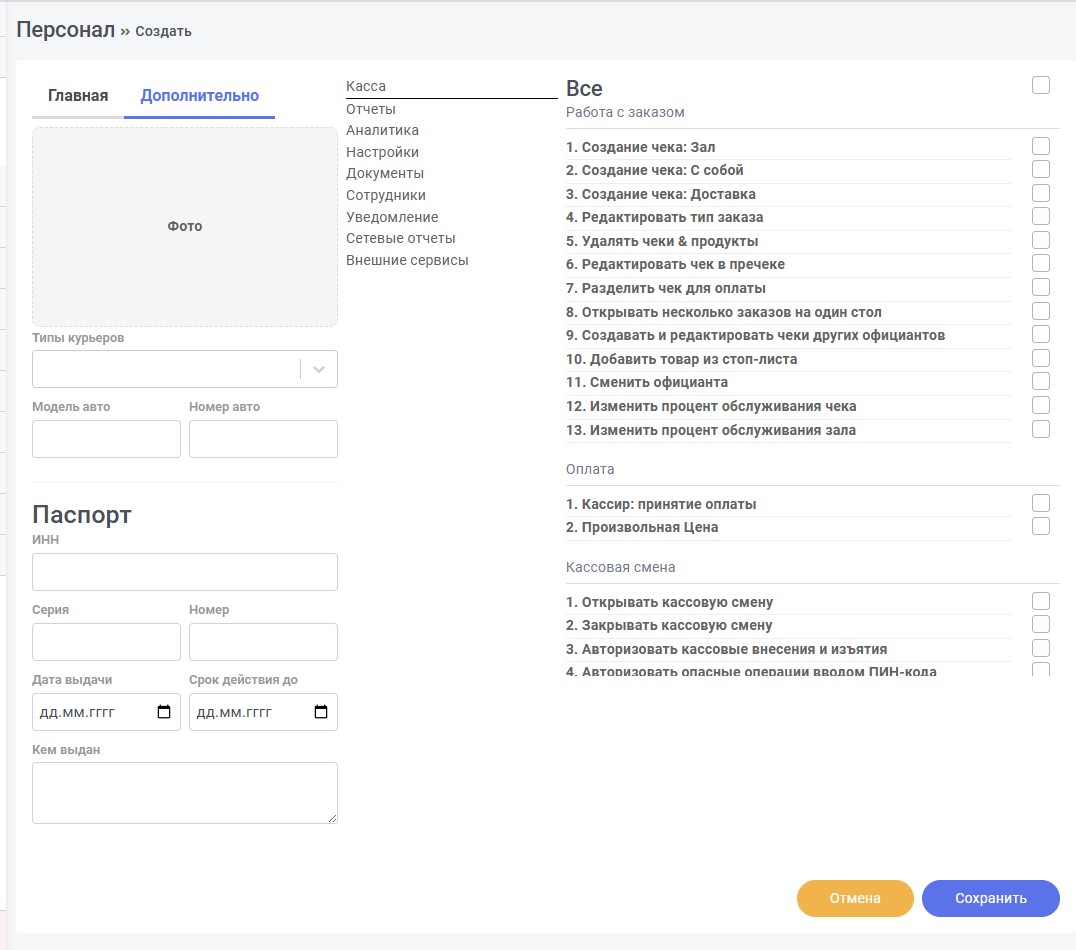The image size is (1076, 950).
Task: Check Кассир: принятие оплаты
Action: (x=1041, y=503)
